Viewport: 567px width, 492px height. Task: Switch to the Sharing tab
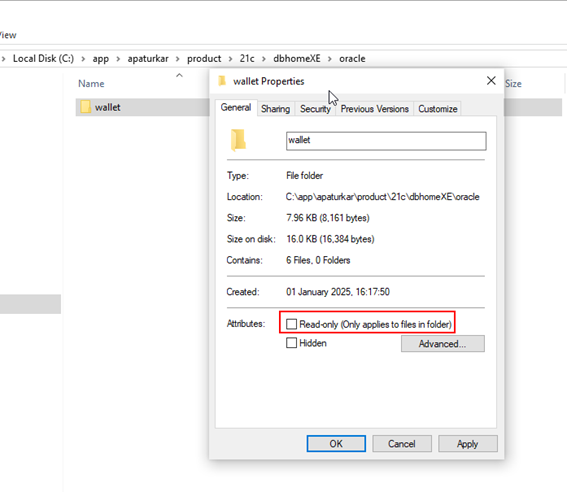[x=276, y=109]
